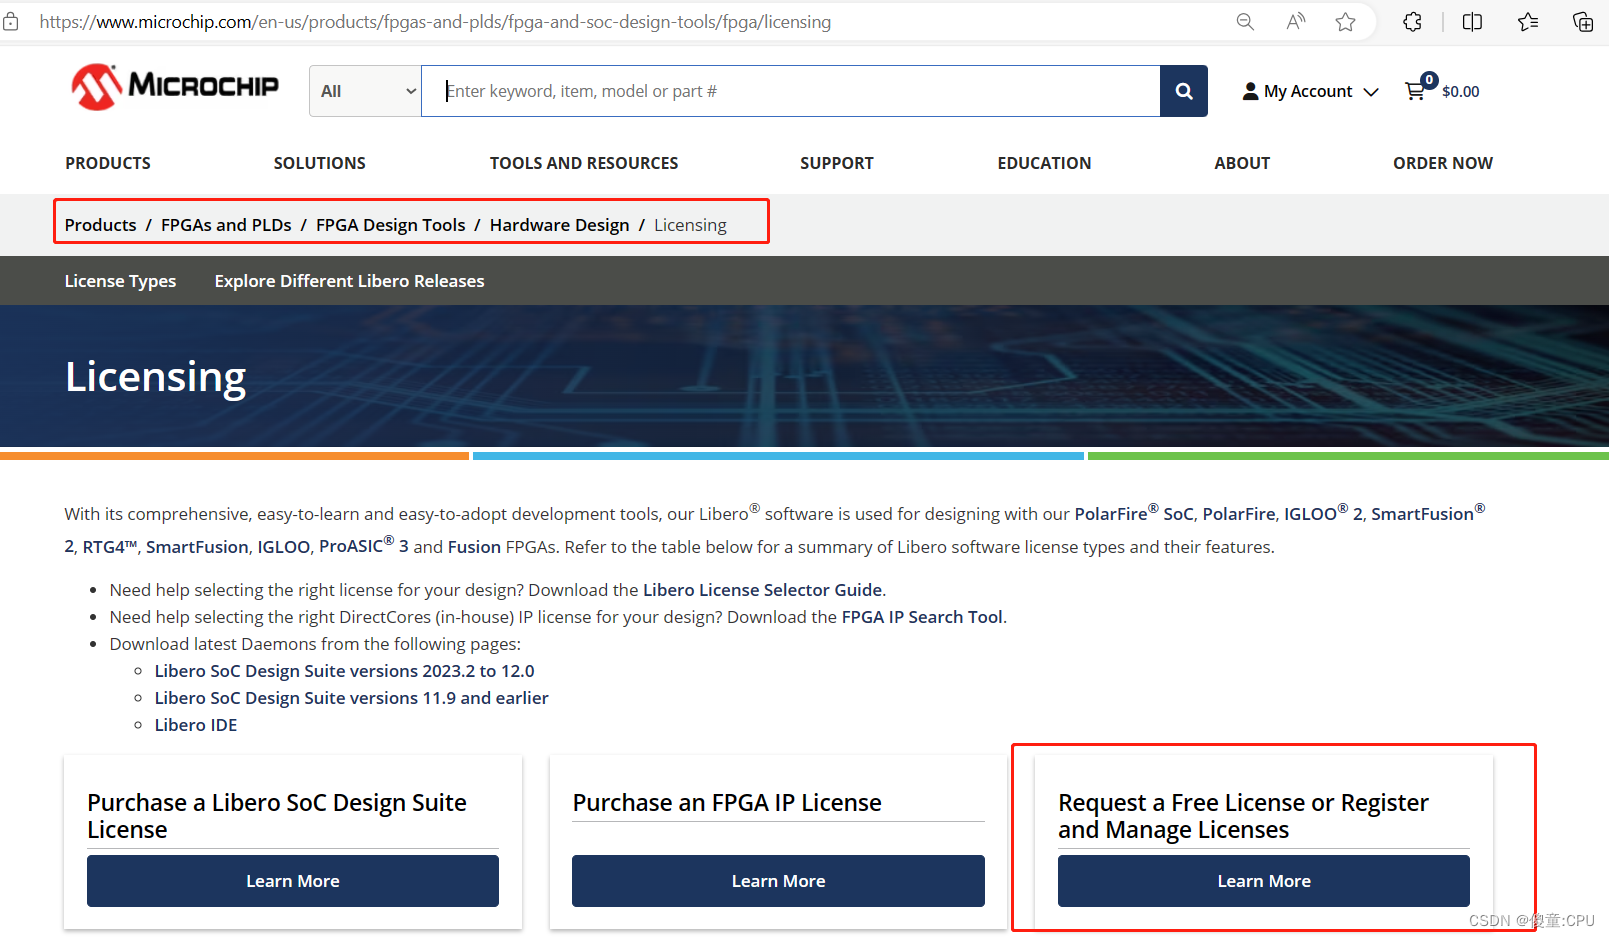Open the EDUCATION menu
Viewport: 1609px width, 938px height.
[x=1044, y=163]
